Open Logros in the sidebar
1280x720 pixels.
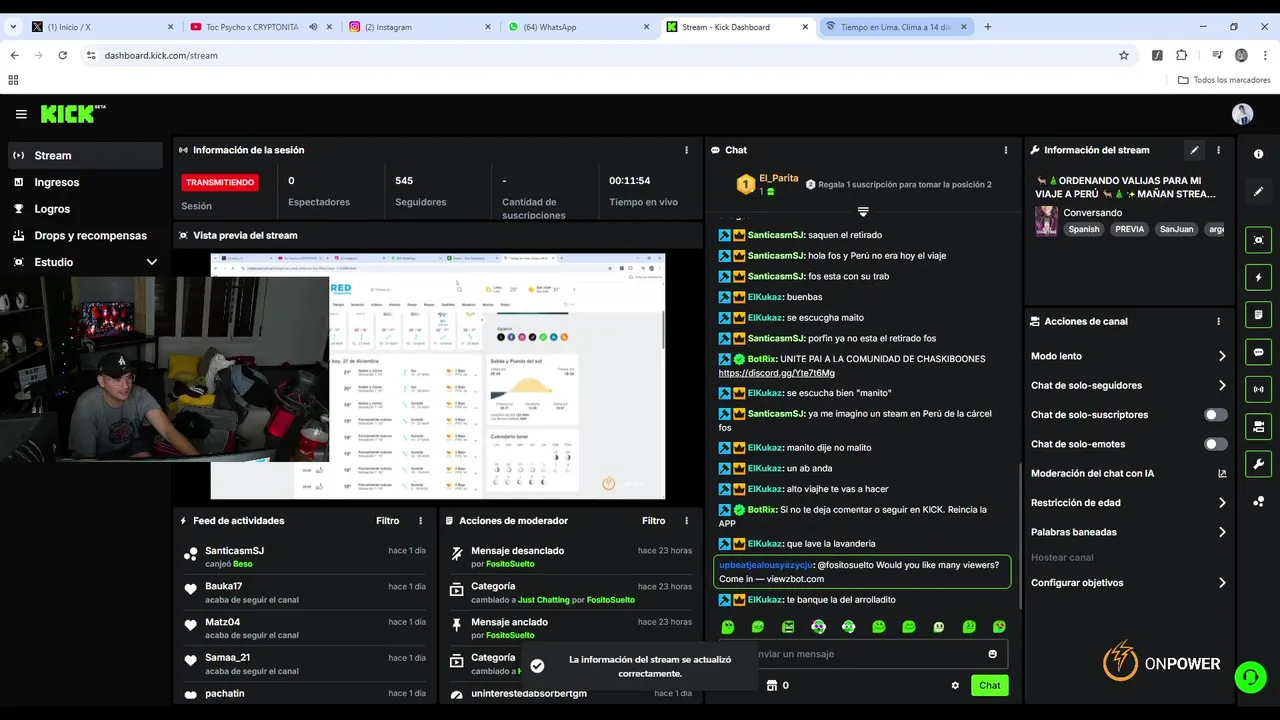click(x=85, y=209)
